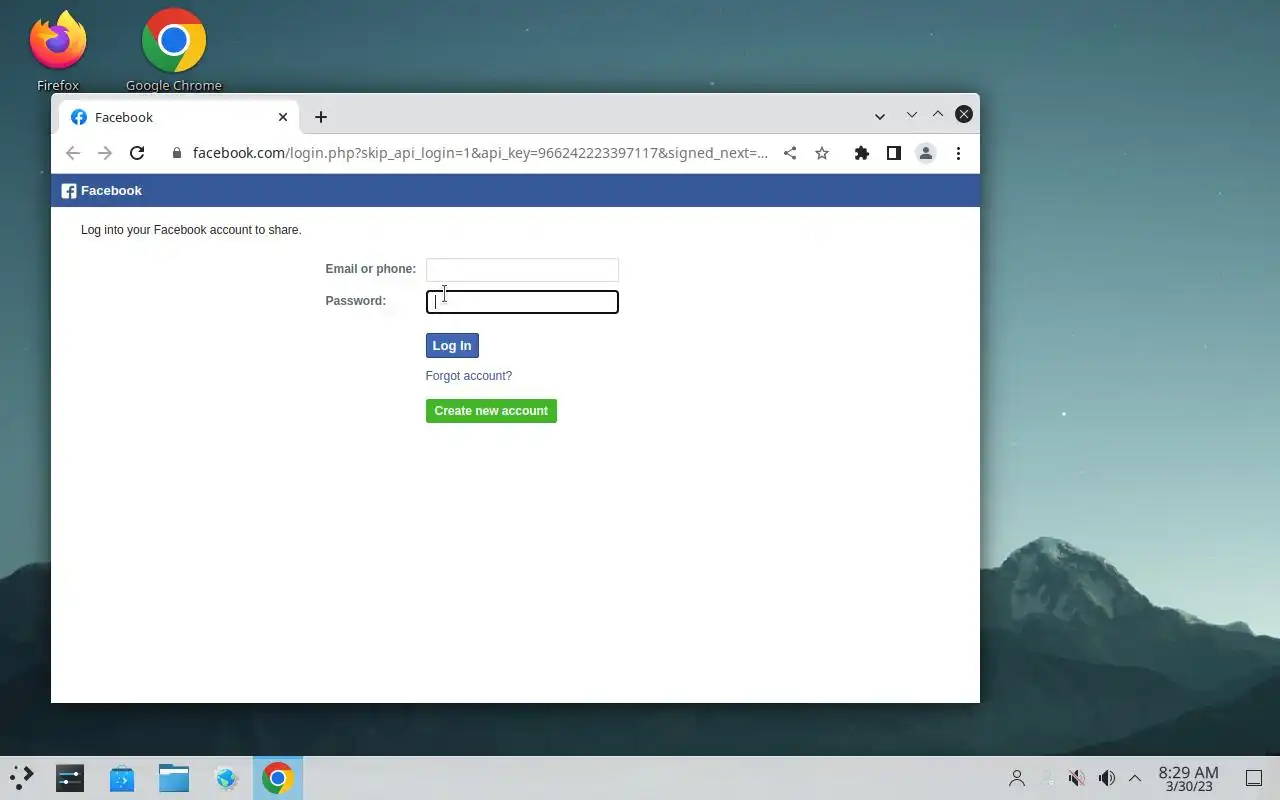View site info via the padlock icon
Screen dimensions: 1280x800
(177, 153)
